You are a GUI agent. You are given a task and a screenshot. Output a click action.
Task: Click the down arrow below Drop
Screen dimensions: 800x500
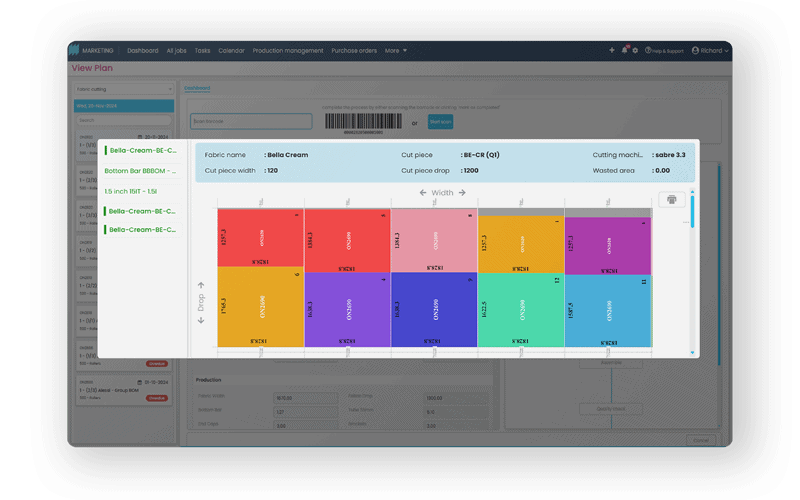coord(201,320)
